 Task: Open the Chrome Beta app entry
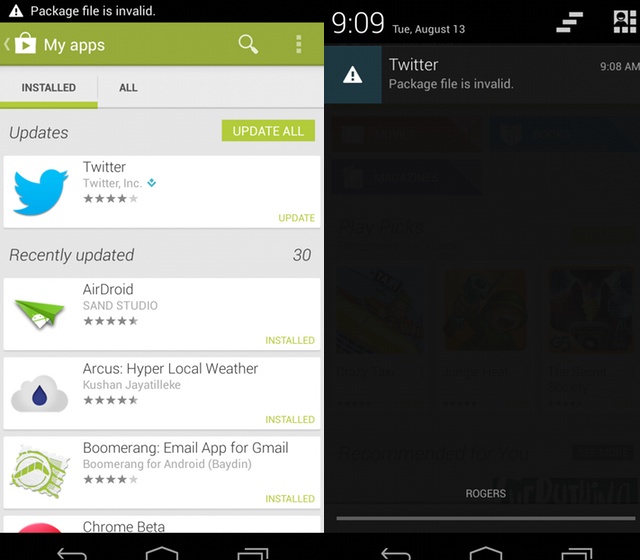[162, 524]
